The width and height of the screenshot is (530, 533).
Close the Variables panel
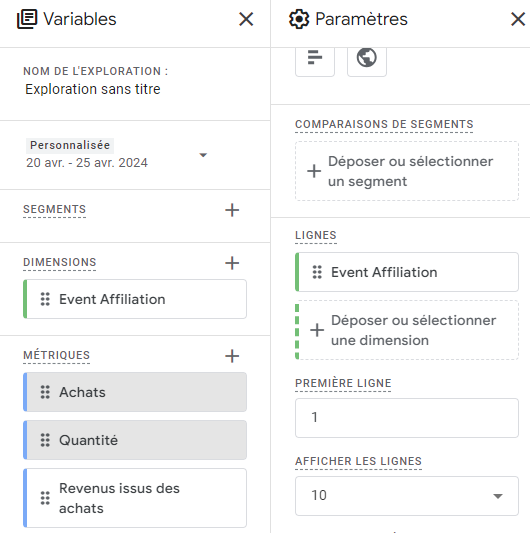click(246, 19)
